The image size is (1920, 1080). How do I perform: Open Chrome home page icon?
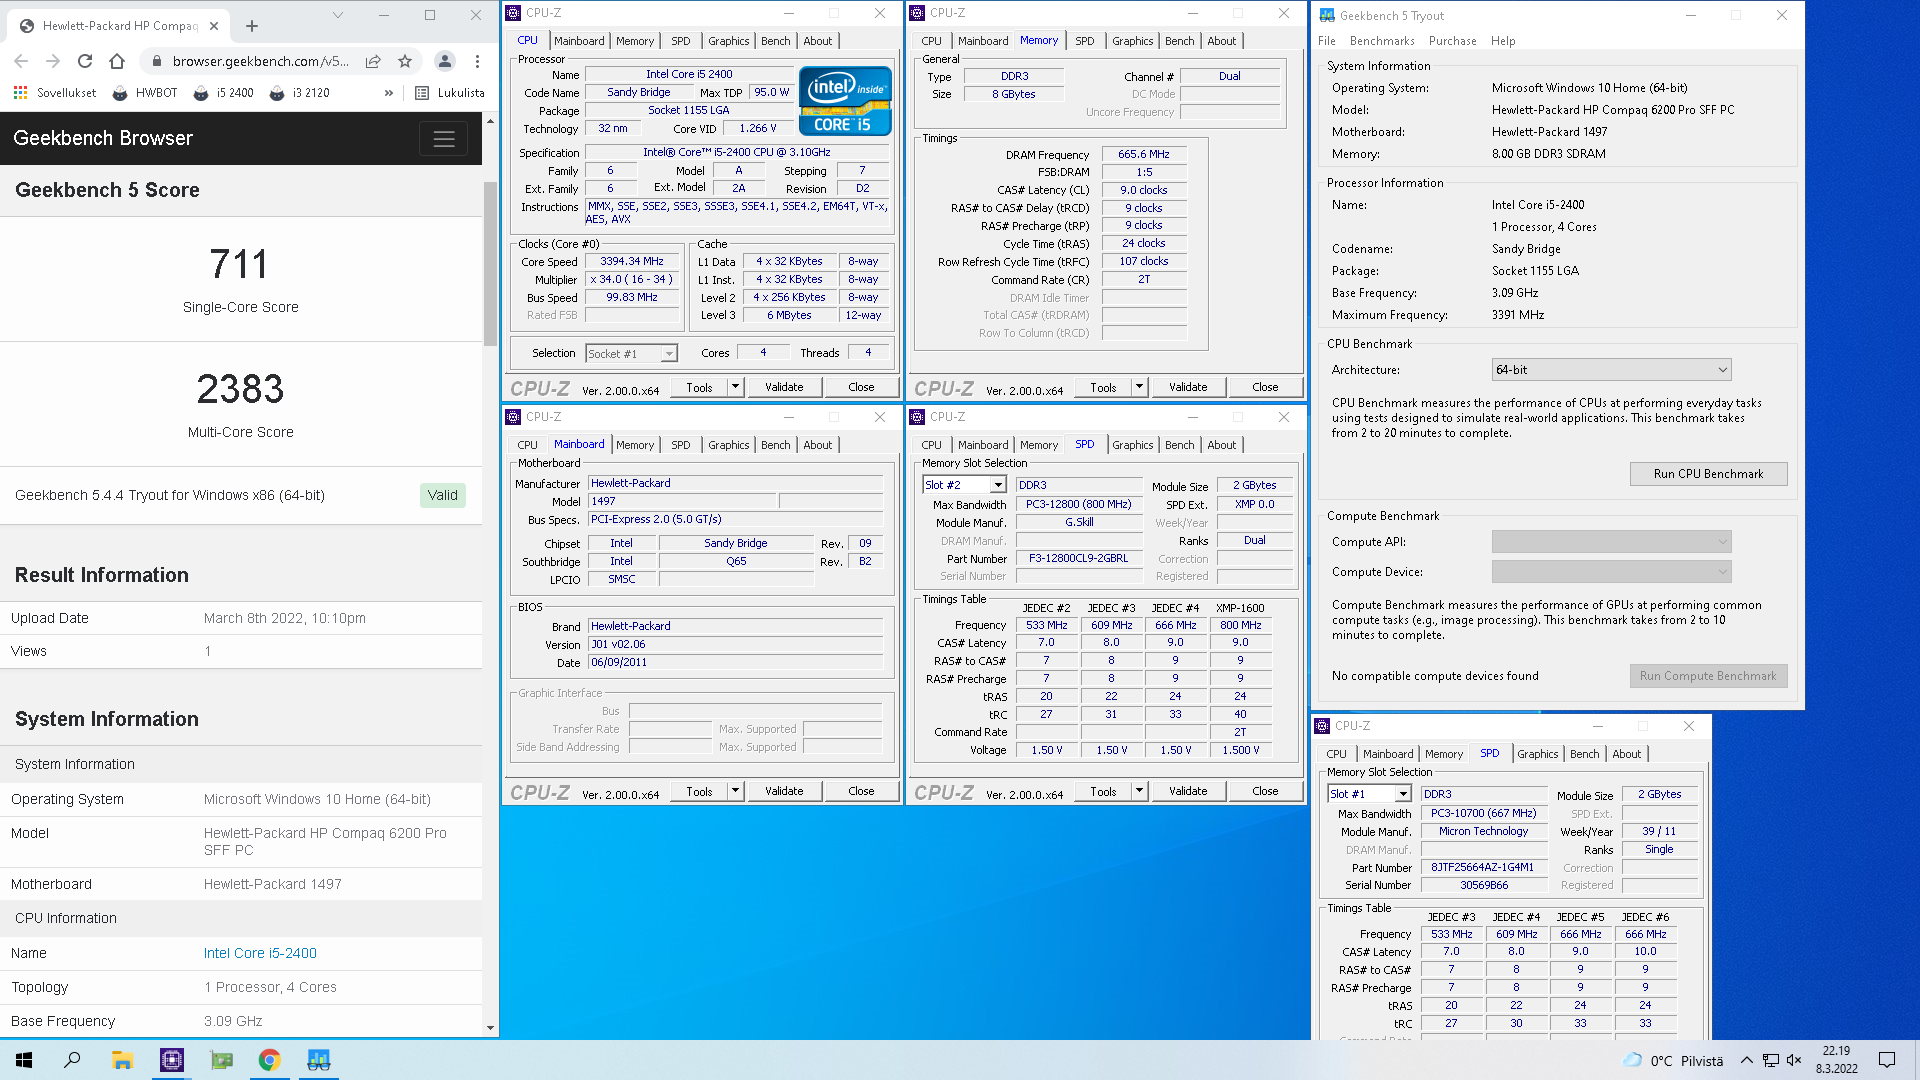[117, 61]
